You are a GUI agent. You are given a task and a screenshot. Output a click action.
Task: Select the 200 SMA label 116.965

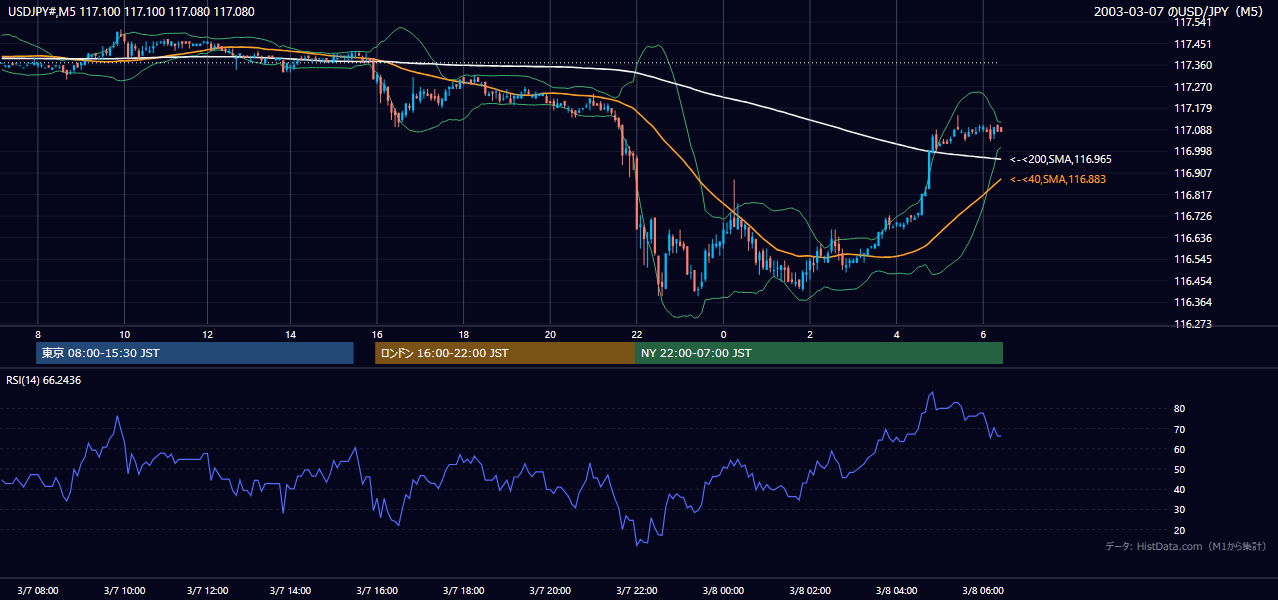1060,159
